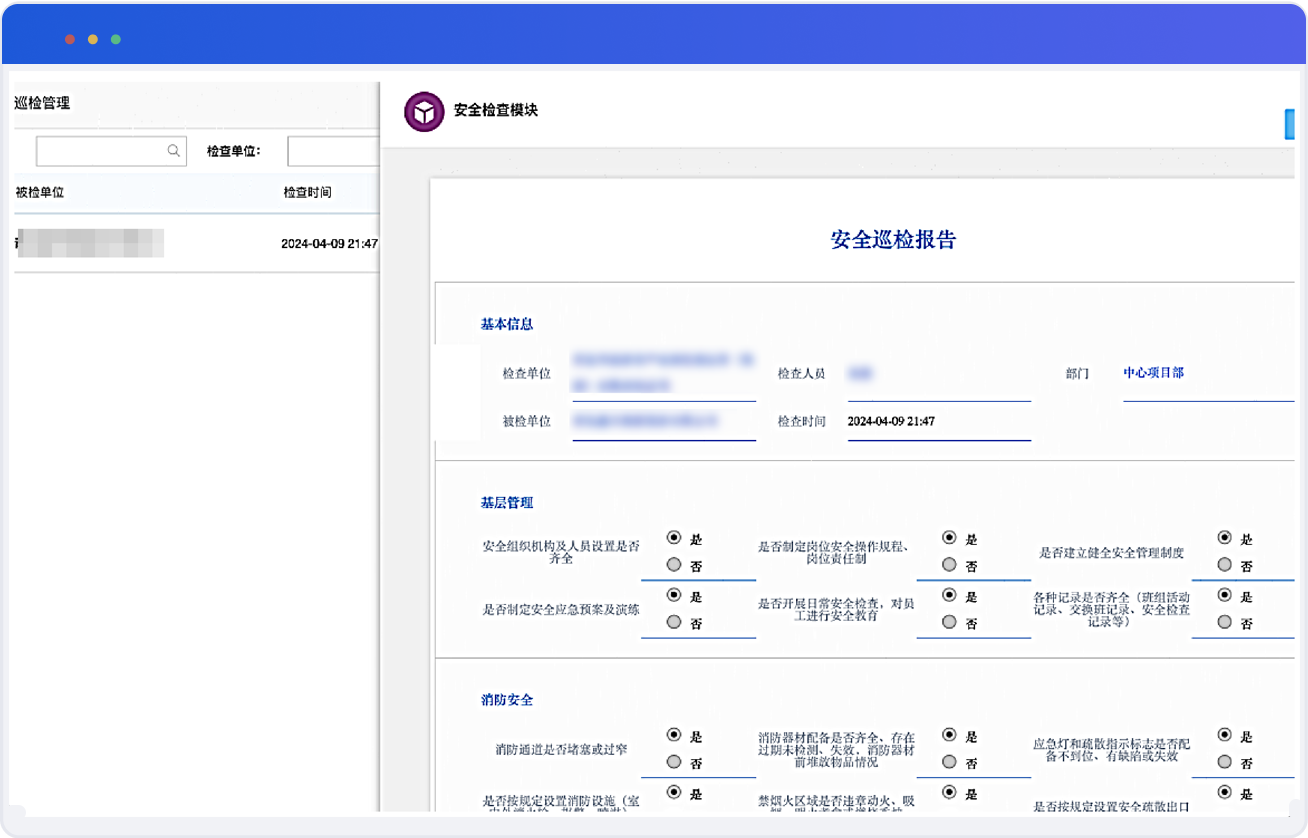Viewport: 1308px width, 838px height.
Task: Focus the 检查单位 filter input box
Action: coord(333,151)
